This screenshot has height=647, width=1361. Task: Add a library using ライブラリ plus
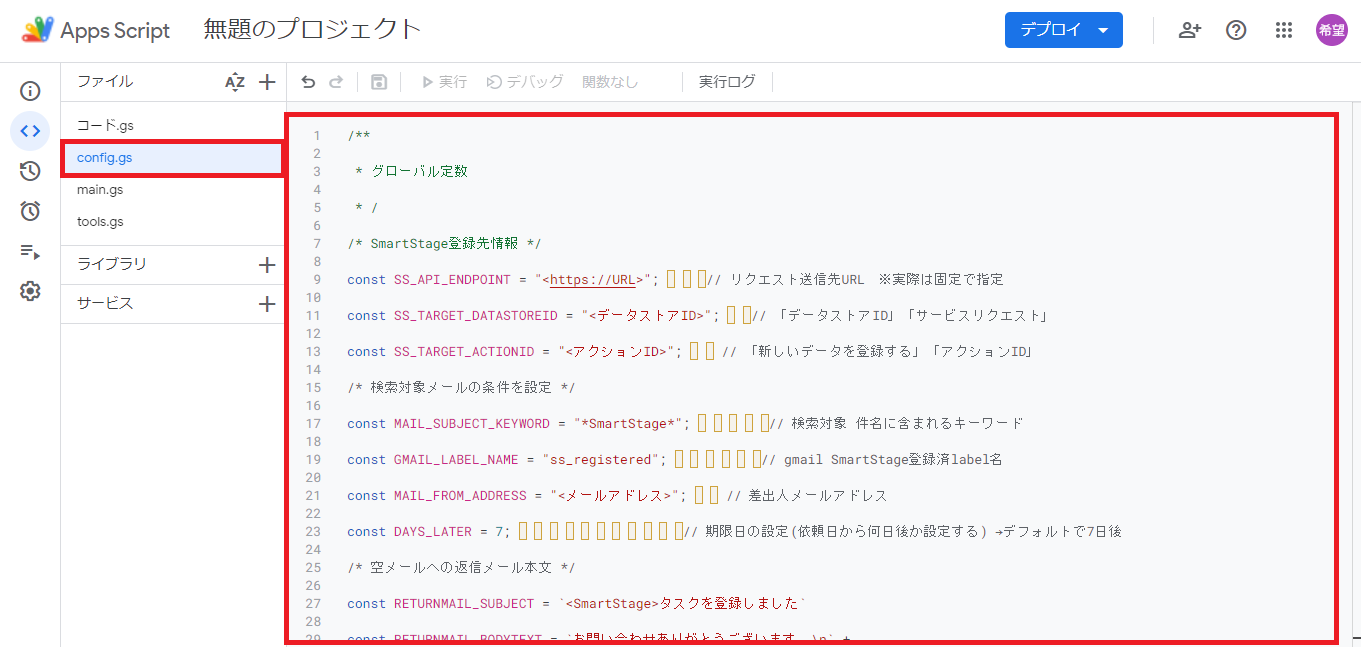(267, 265)
